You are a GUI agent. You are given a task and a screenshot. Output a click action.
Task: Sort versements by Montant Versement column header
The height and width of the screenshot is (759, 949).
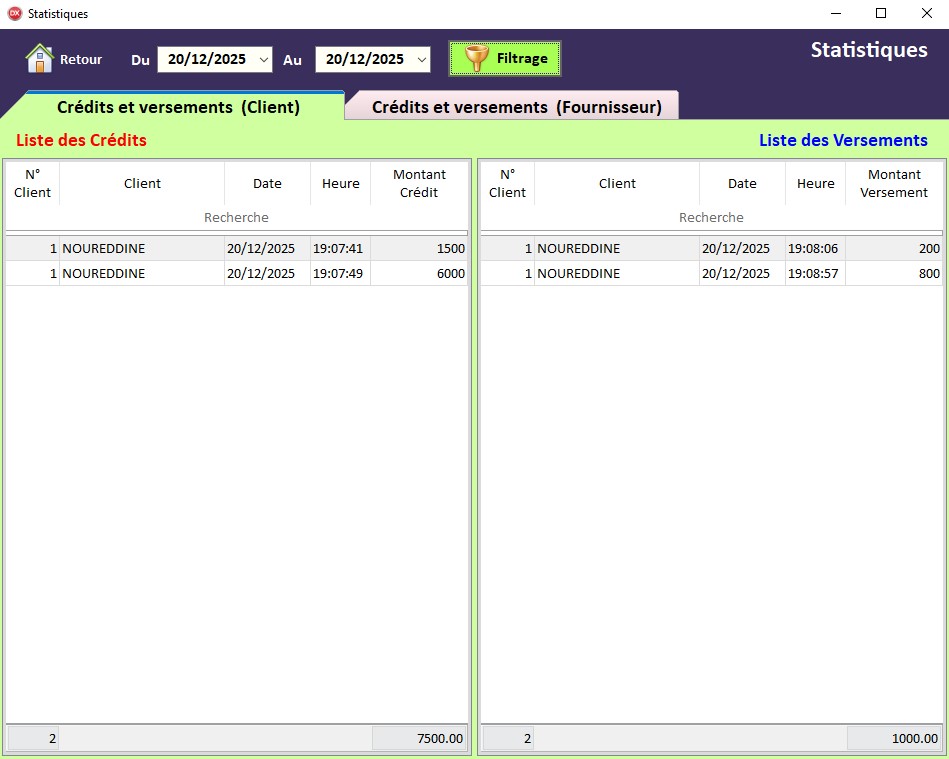(x=893, y=183)
